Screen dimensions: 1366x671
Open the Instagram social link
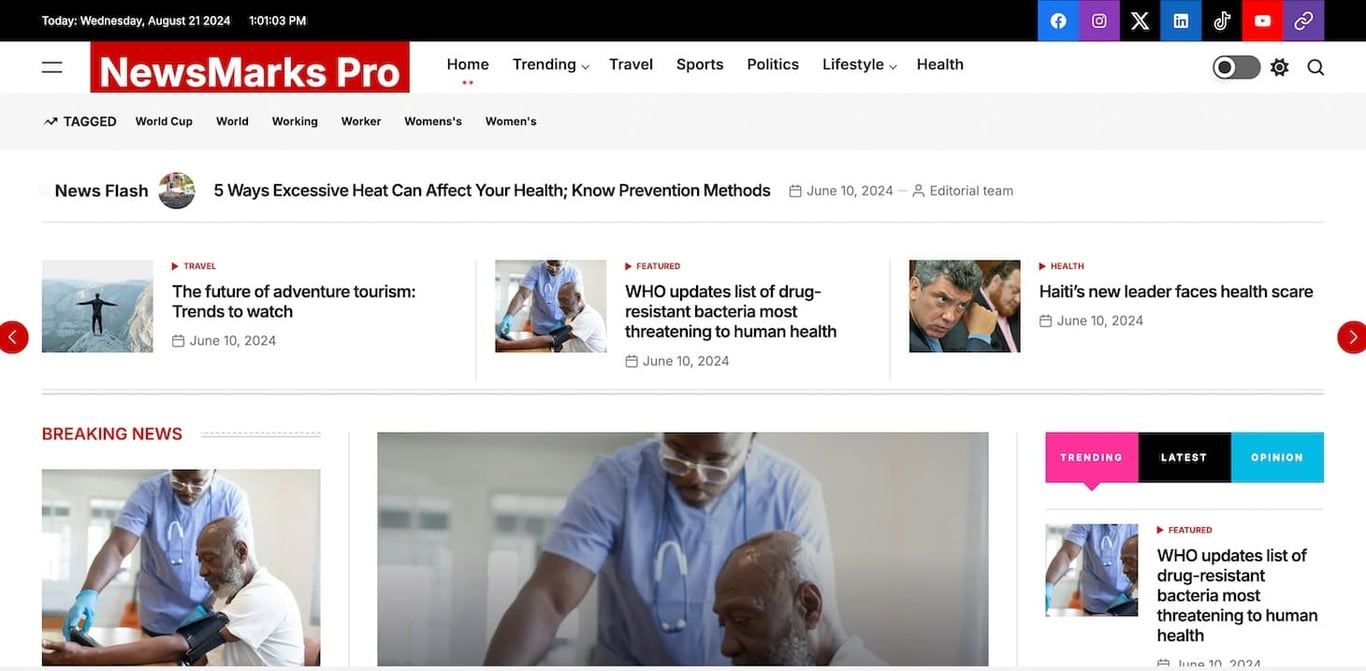pyautogui.click(x=1099, y=21)
